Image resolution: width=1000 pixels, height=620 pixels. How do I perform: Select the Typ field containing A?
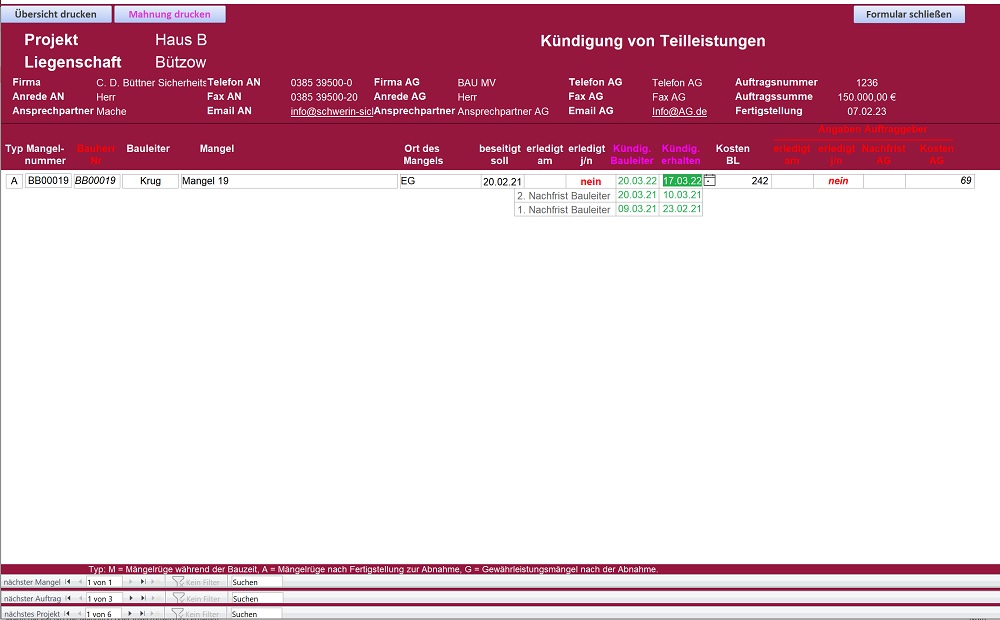click(14, 181)
